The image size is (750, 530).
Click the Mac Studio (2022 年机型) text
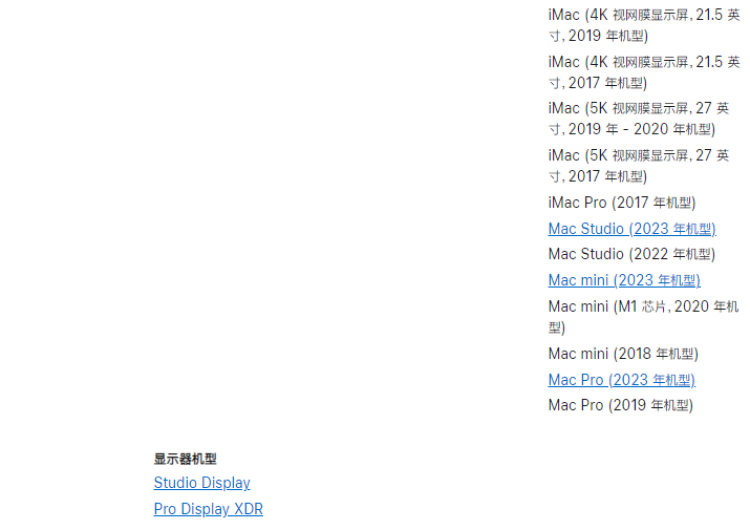click(631, 254)
